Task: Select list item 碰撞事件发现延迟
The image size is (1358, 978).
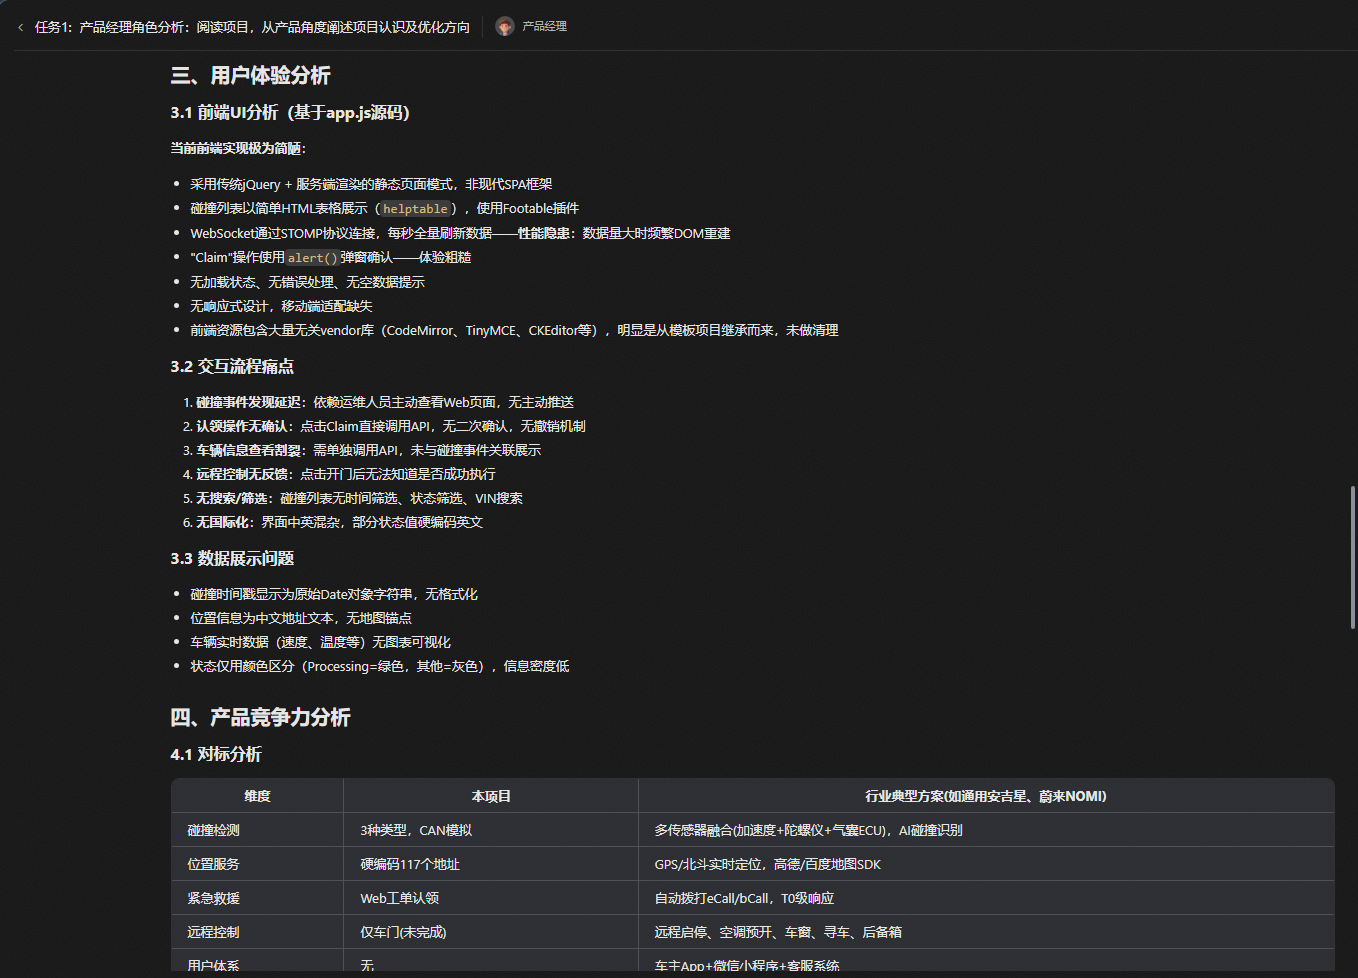Action: pyautogui.click(x=385, y=402)
